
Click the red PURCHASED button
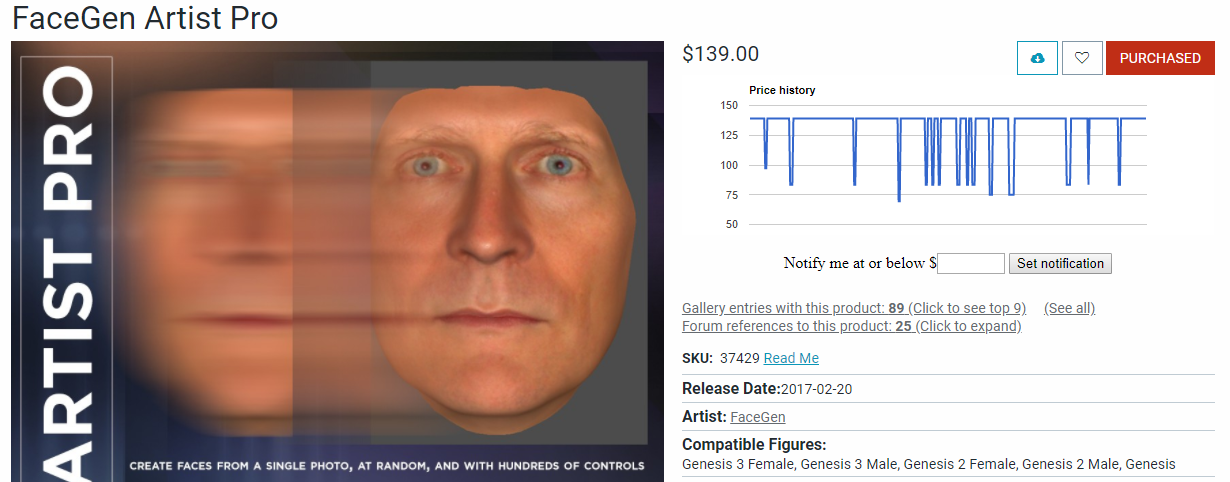click(1160, 58)
